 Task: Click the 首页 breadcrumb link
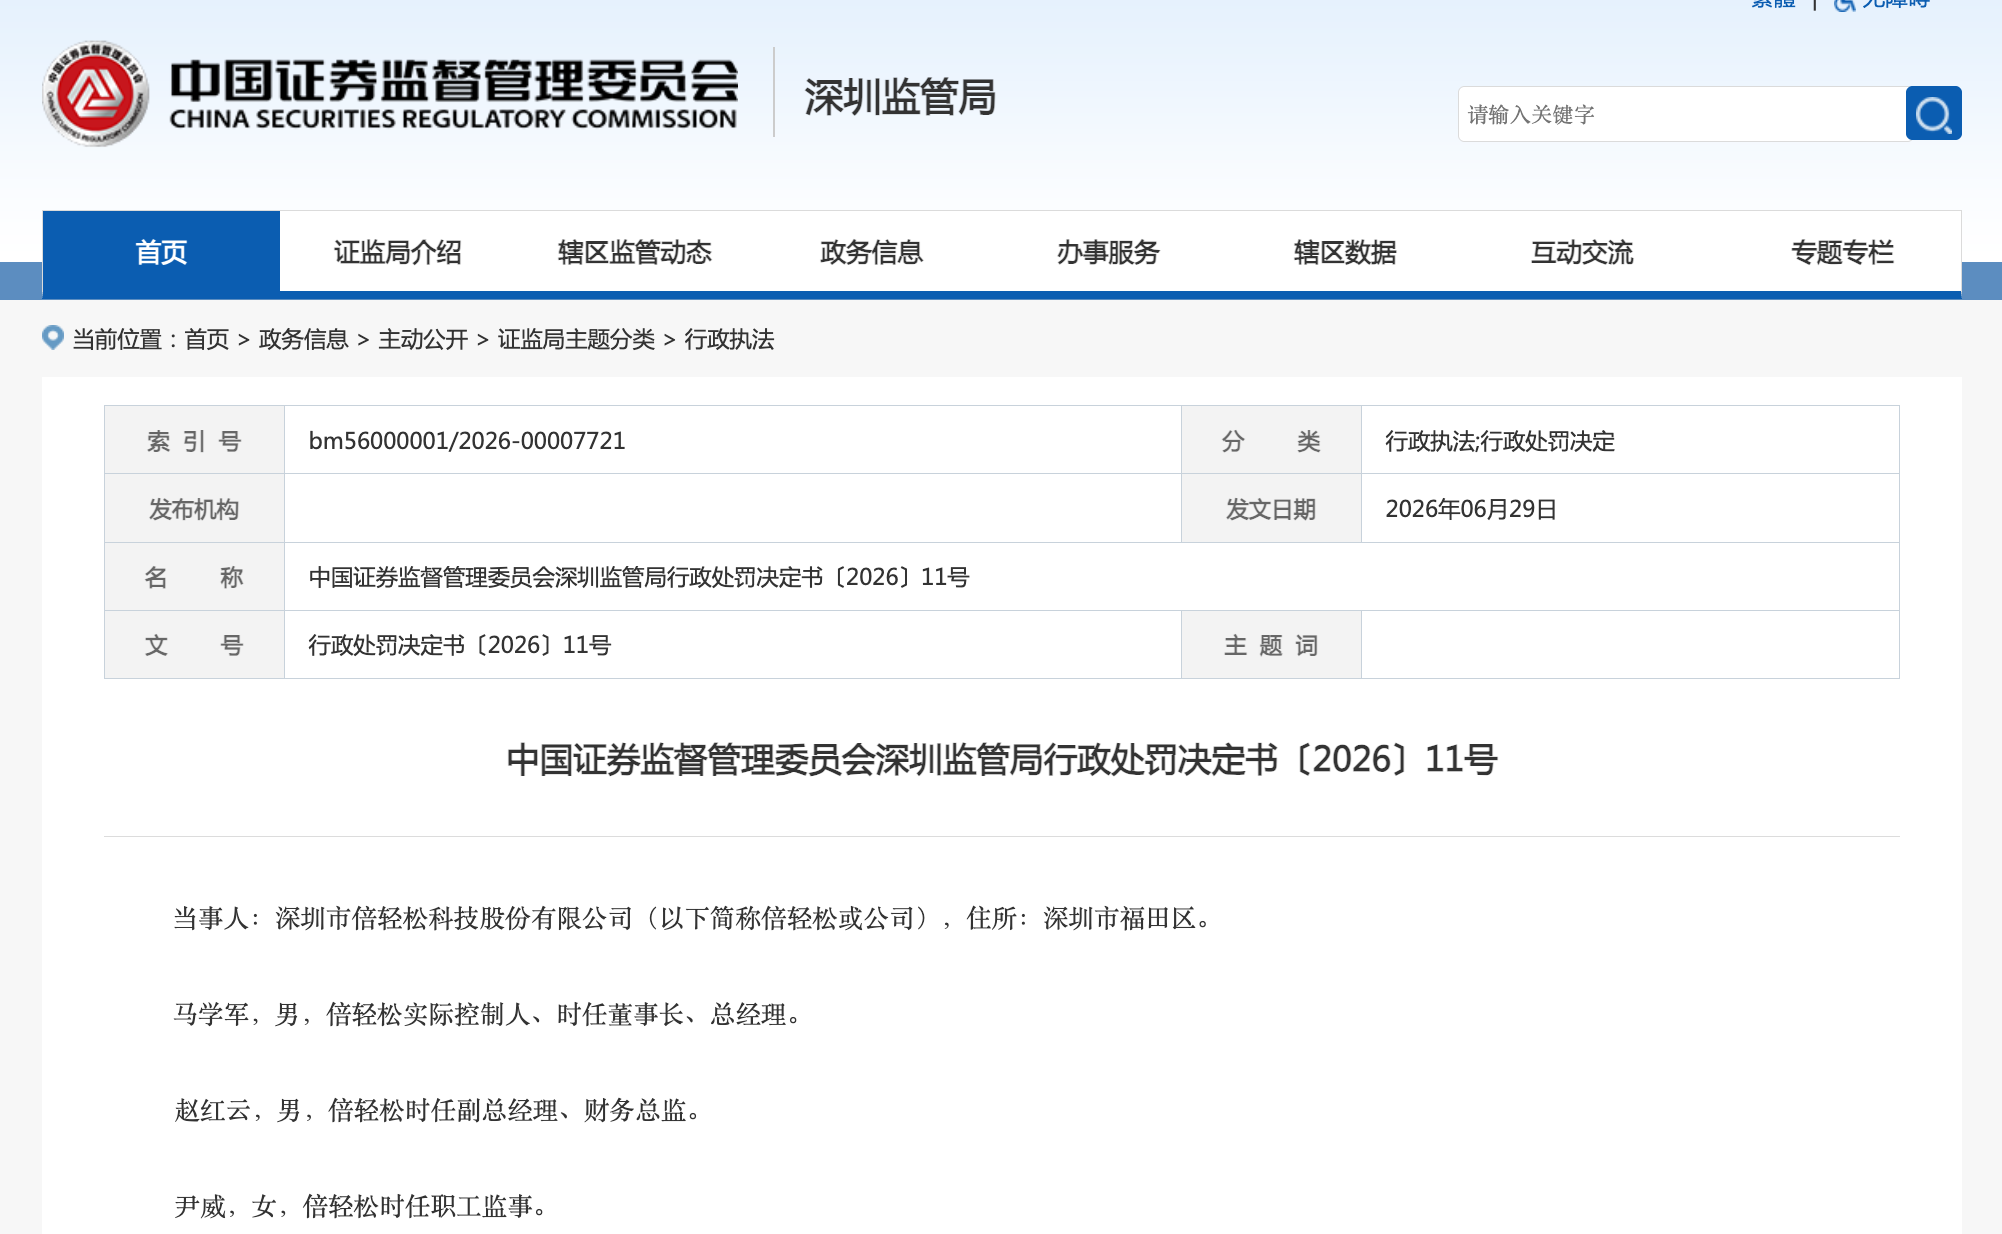coord(207,340)
